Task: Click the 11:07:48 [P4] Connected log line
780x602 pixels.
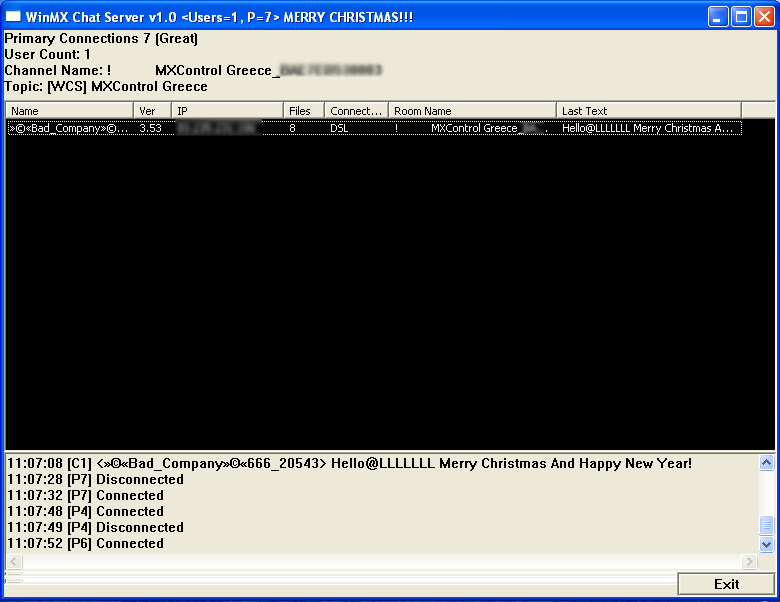Action: click(85, 511)
